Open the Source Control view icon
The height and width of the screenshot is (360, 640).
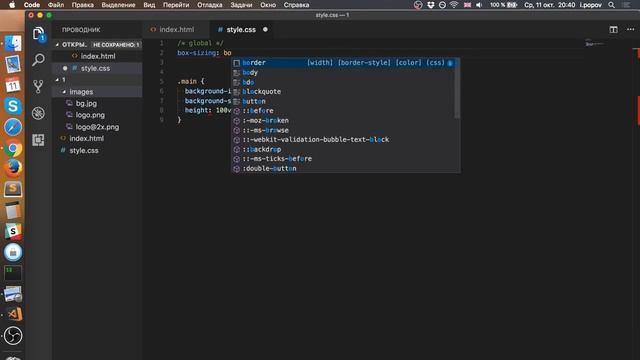pyautogui.click(x=38, y=87)
